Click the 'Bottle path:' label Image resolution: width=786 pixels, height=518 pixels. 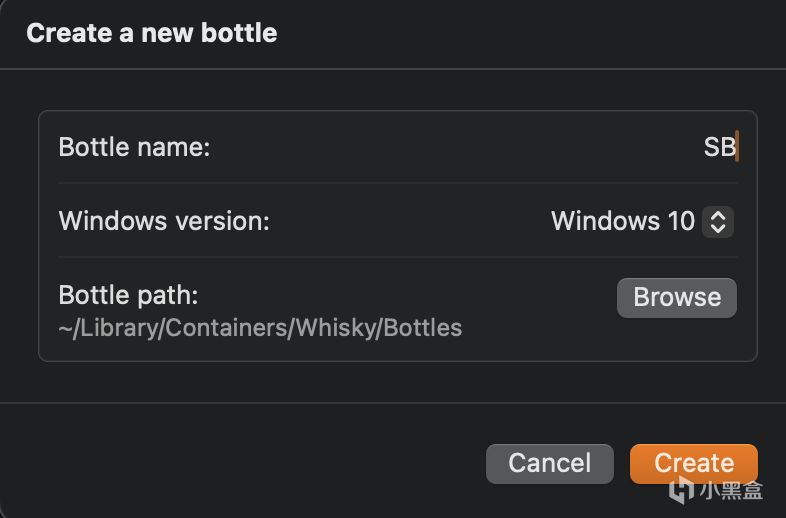tap(128, 295)
